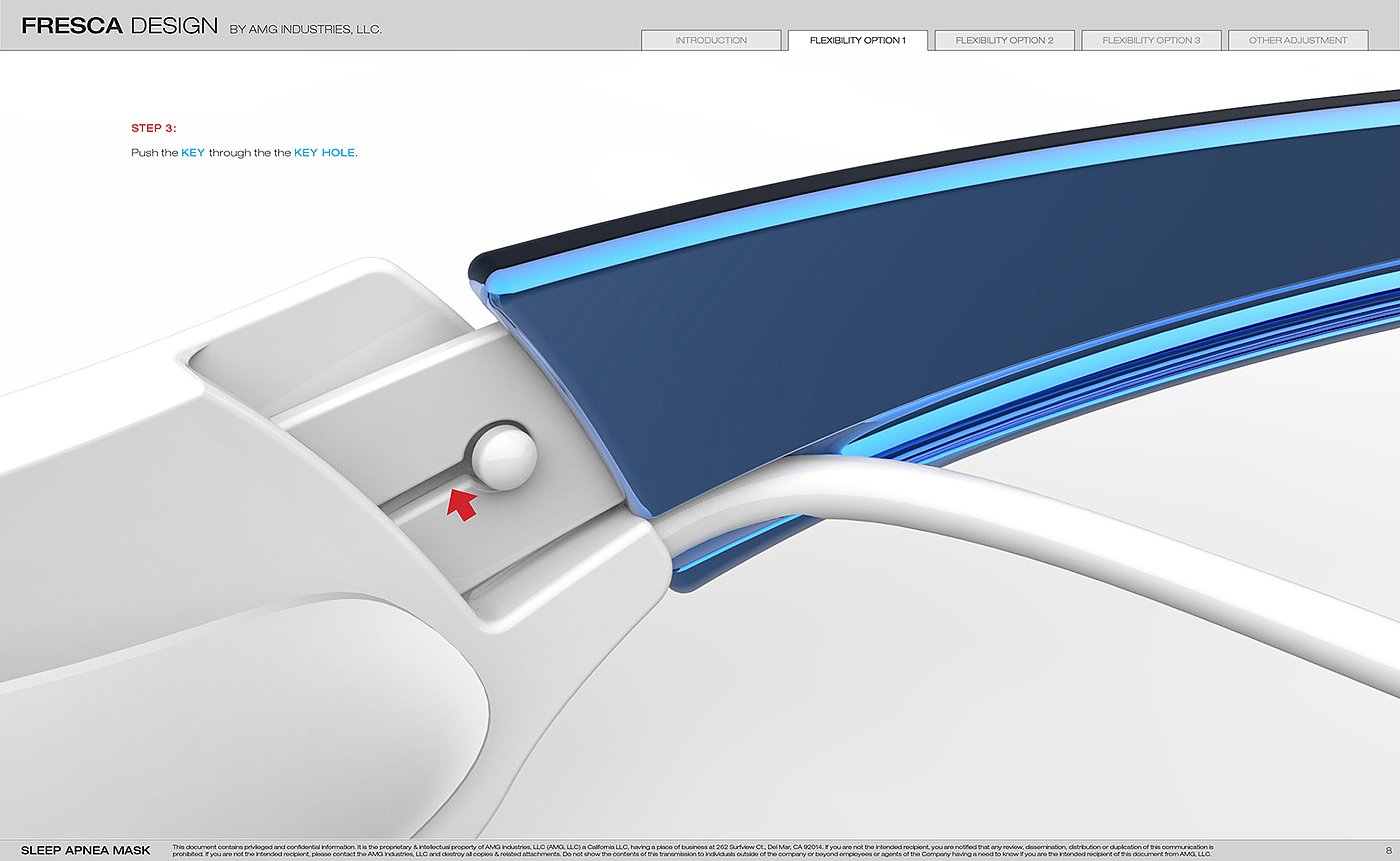Click the red arrow pointing at the key
The height and width of the screenshot is (861, 1400).
(460, 503)
